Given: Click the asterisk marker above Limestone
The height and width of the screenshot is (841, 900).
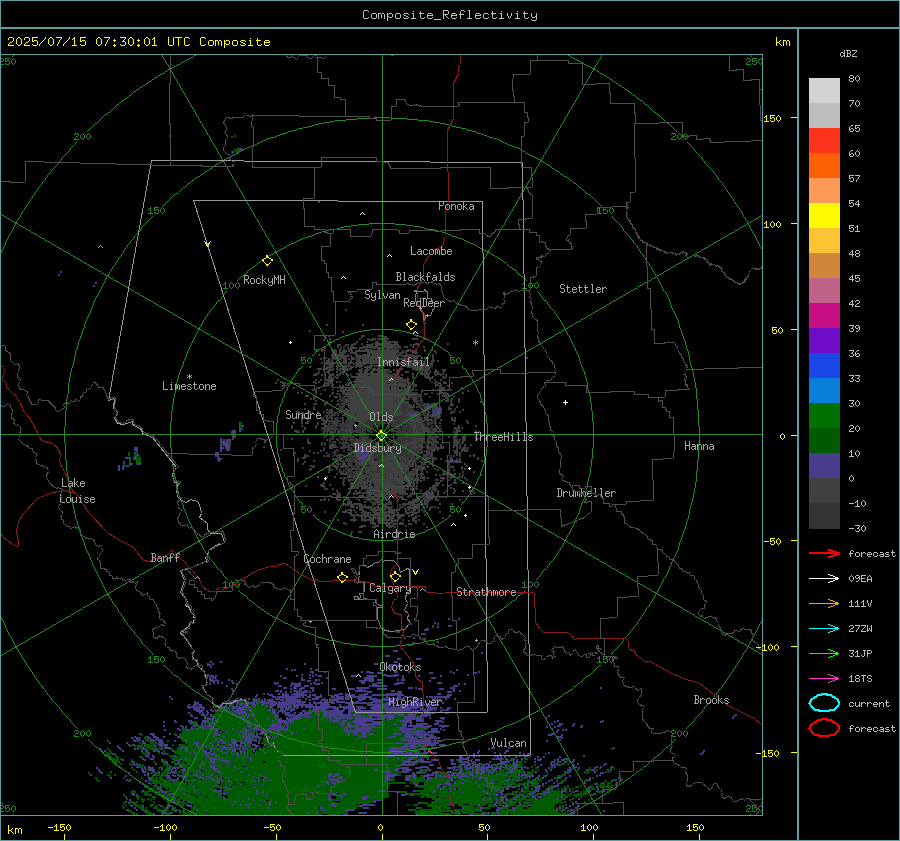Looking at the screenshot, I should pyautogui.click(x=189, y=377).
